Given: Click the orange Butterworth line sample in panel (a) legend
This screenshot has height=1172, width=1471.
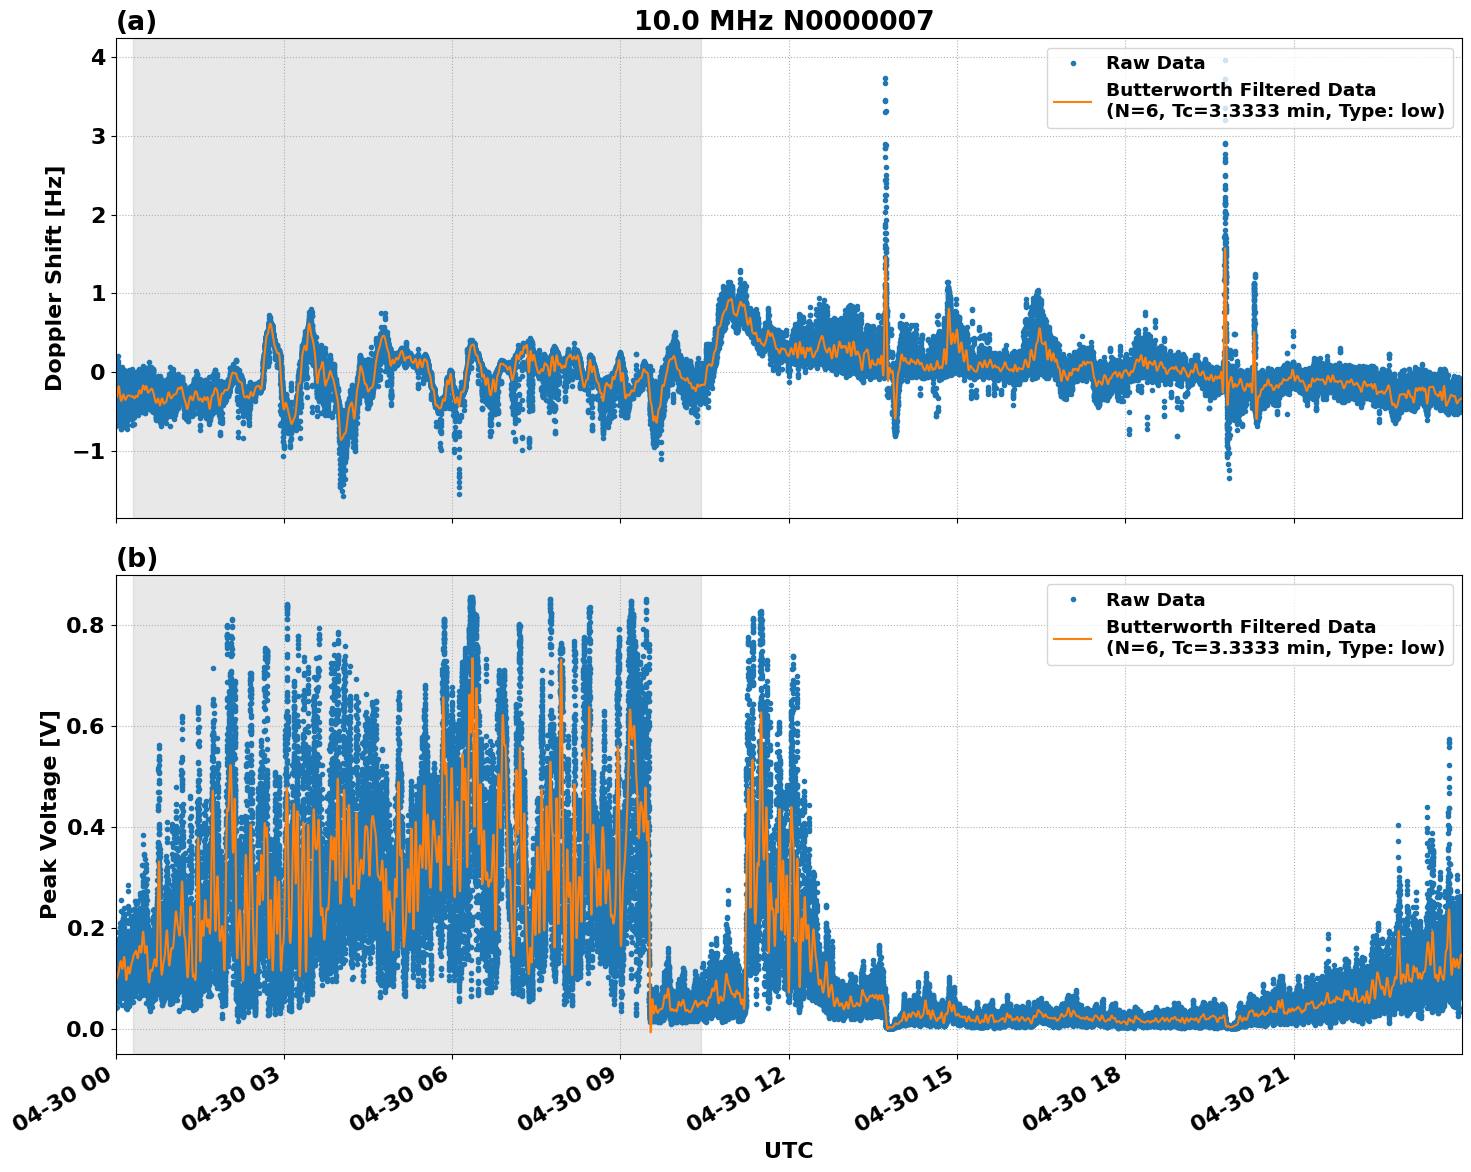Looking at the screenshot, I should [1072, 103].
